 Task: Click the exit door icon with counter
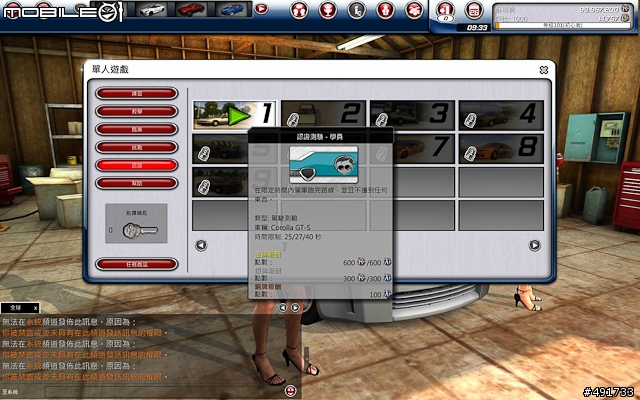tap(445, 11)
